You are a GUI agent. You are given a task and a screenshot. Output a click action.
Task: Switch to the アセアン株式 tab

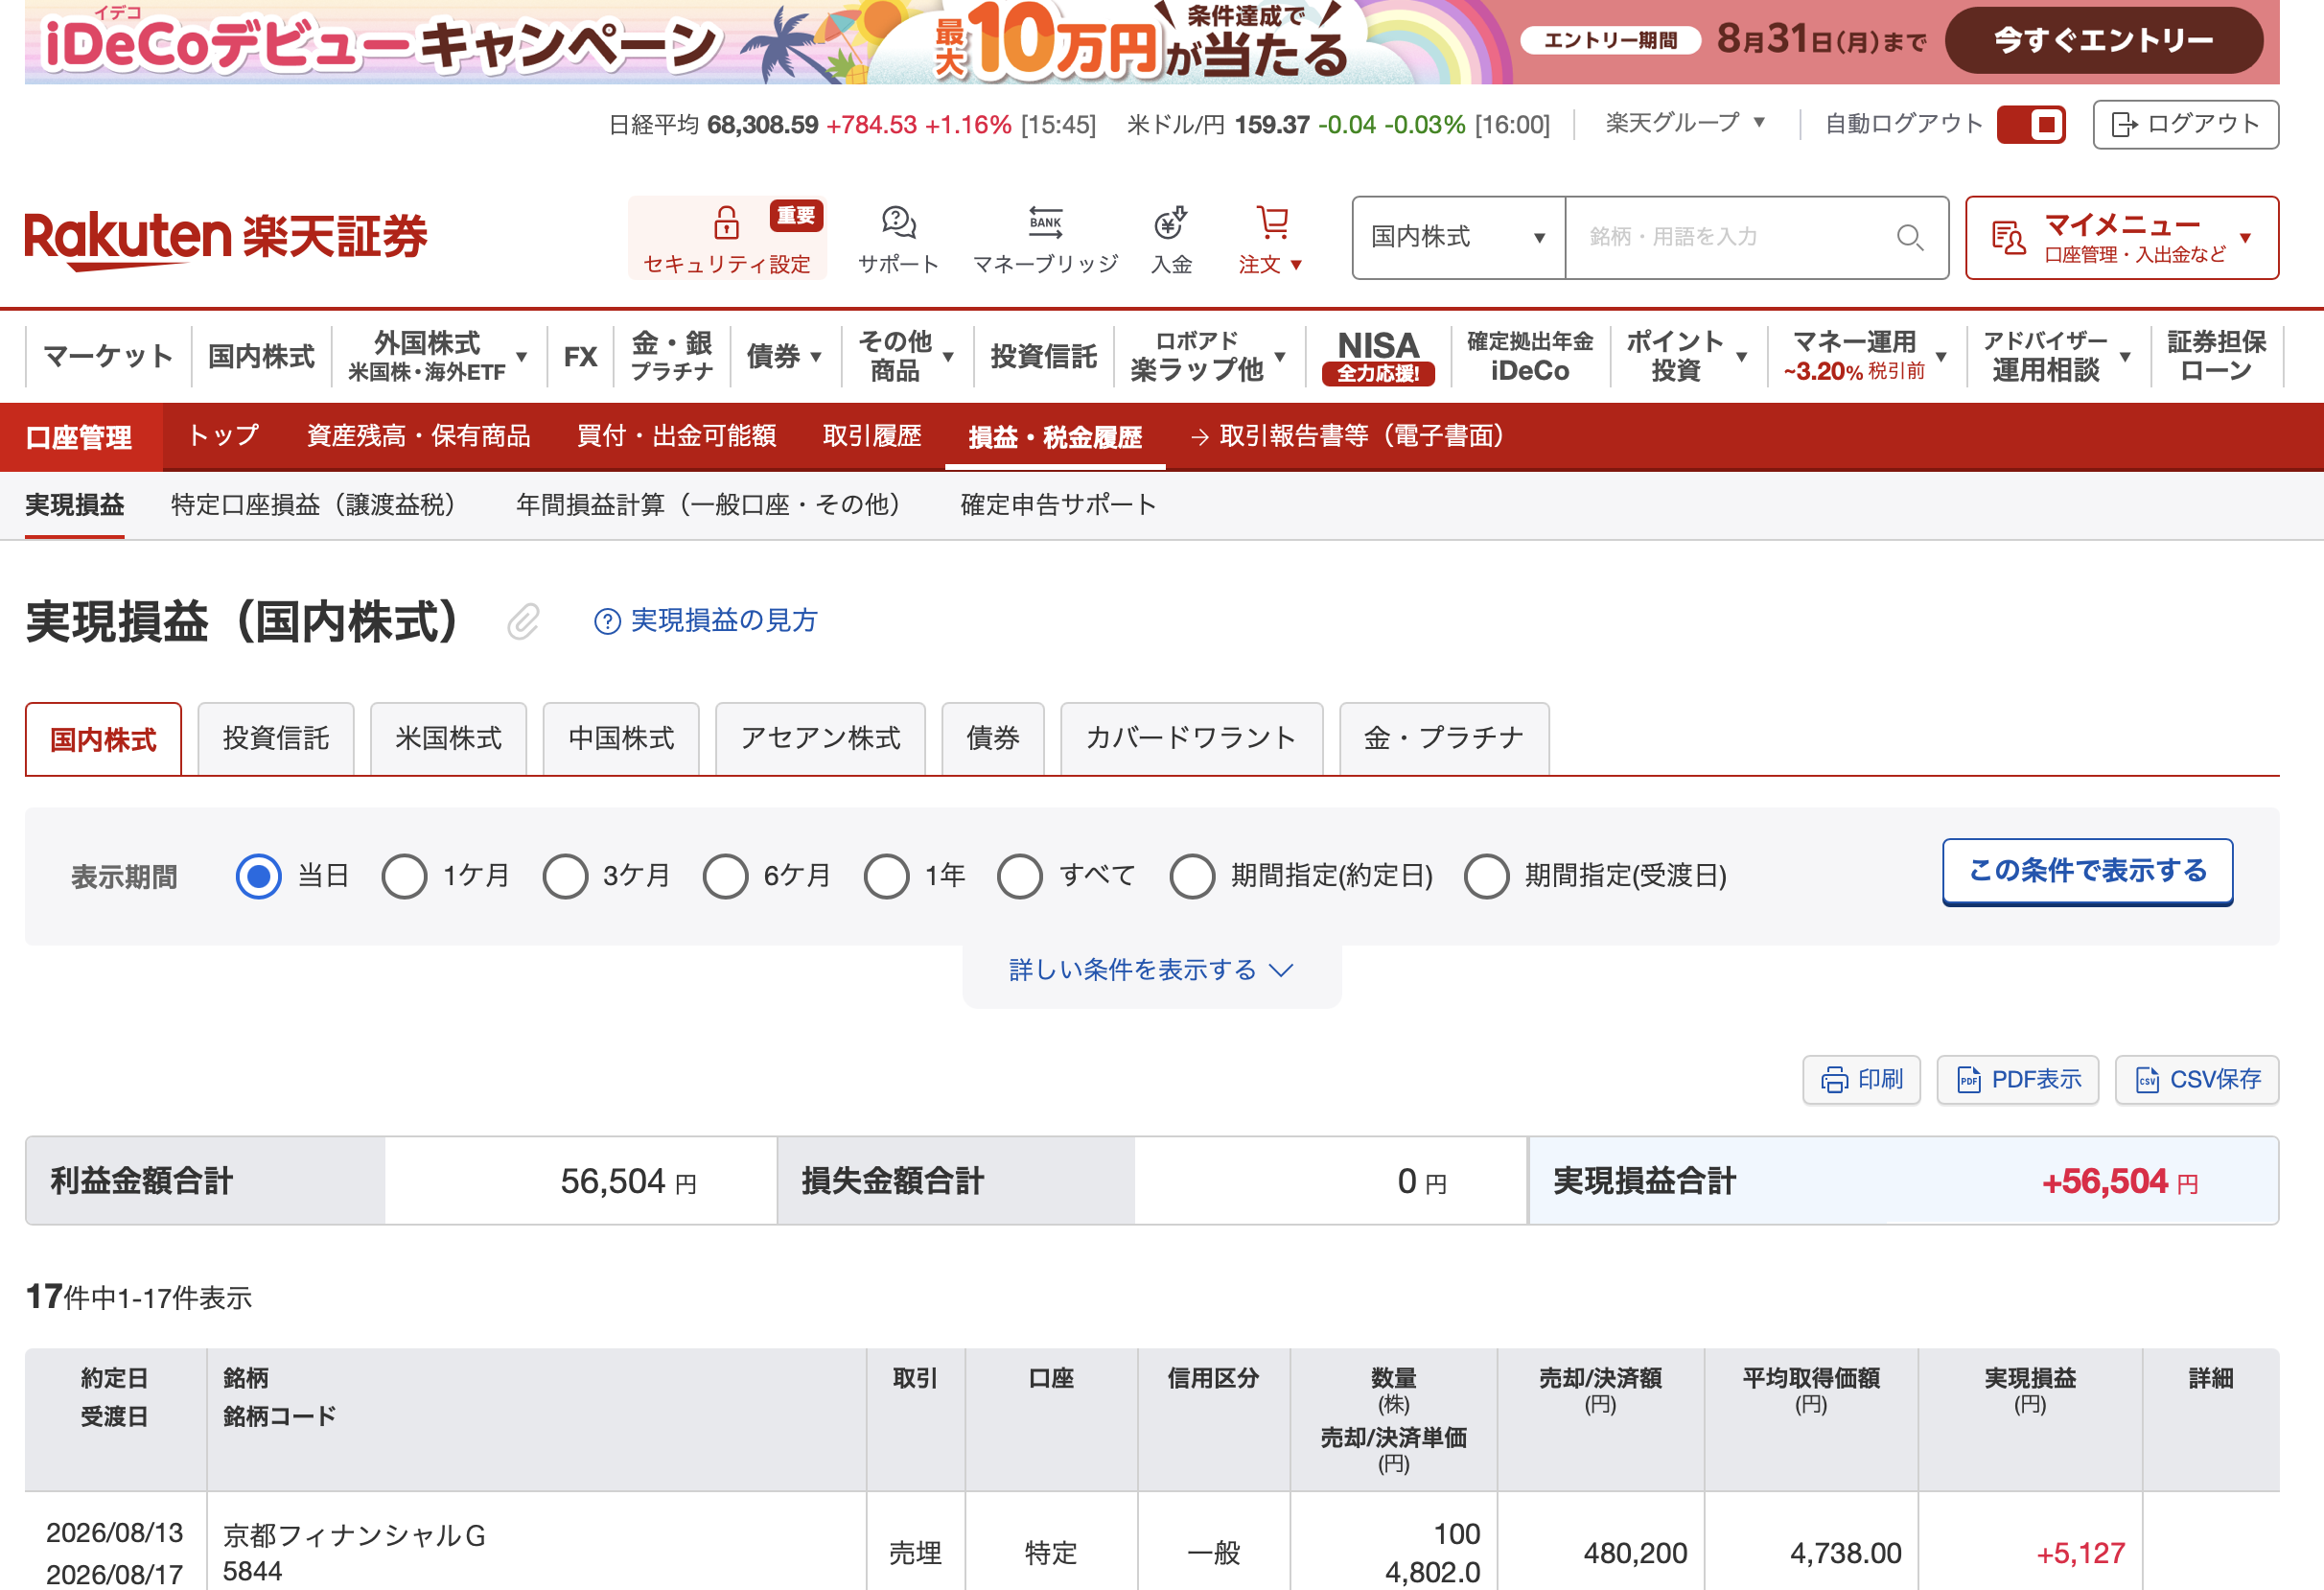[820, 739]
